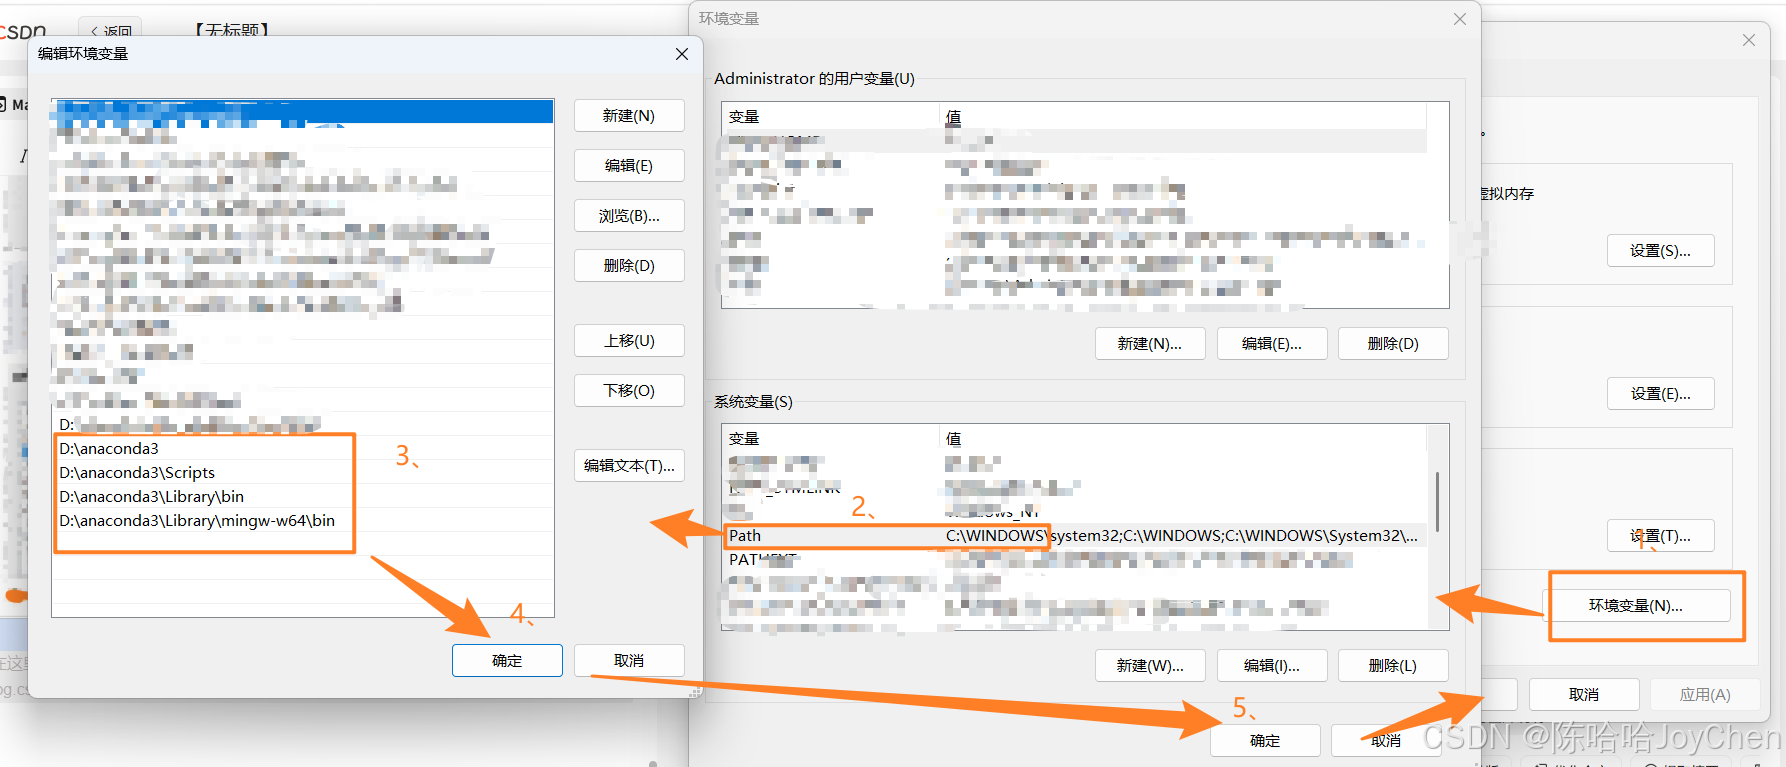1786x767 pixels.
Task: Select highlighted first row in path list
Action: click(x=303, y=111)
